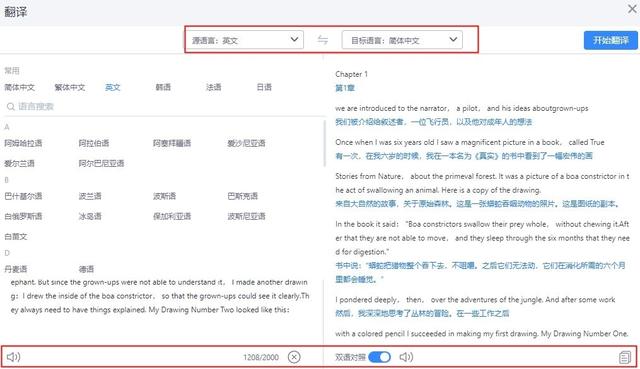The width and height of the screenshot is (640, 369).
Task: Click the 'Stories from Nature' paragraph
Action: pyautogui.click(x=482, y=183)
